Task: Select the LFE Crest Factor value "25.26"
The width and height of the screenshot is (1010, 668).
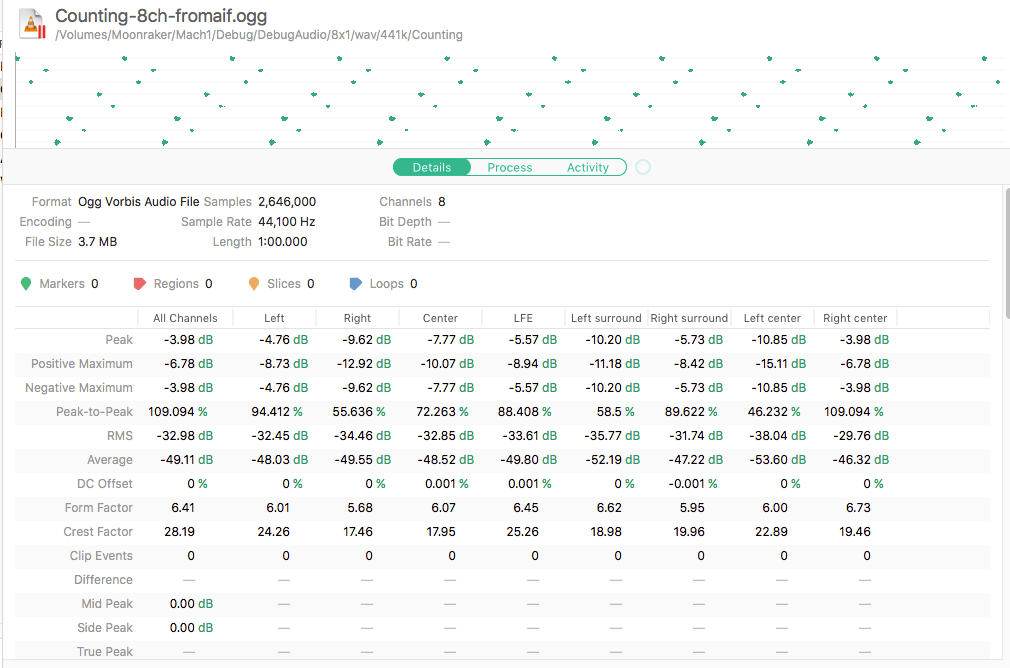Action: click(522, 532)
